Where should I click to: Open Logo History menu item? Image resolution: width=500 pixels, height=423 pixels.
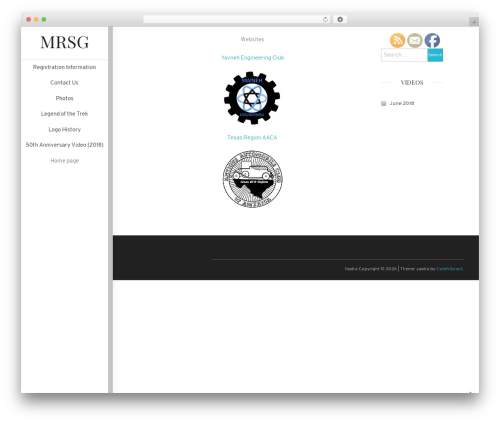(65, 129)
